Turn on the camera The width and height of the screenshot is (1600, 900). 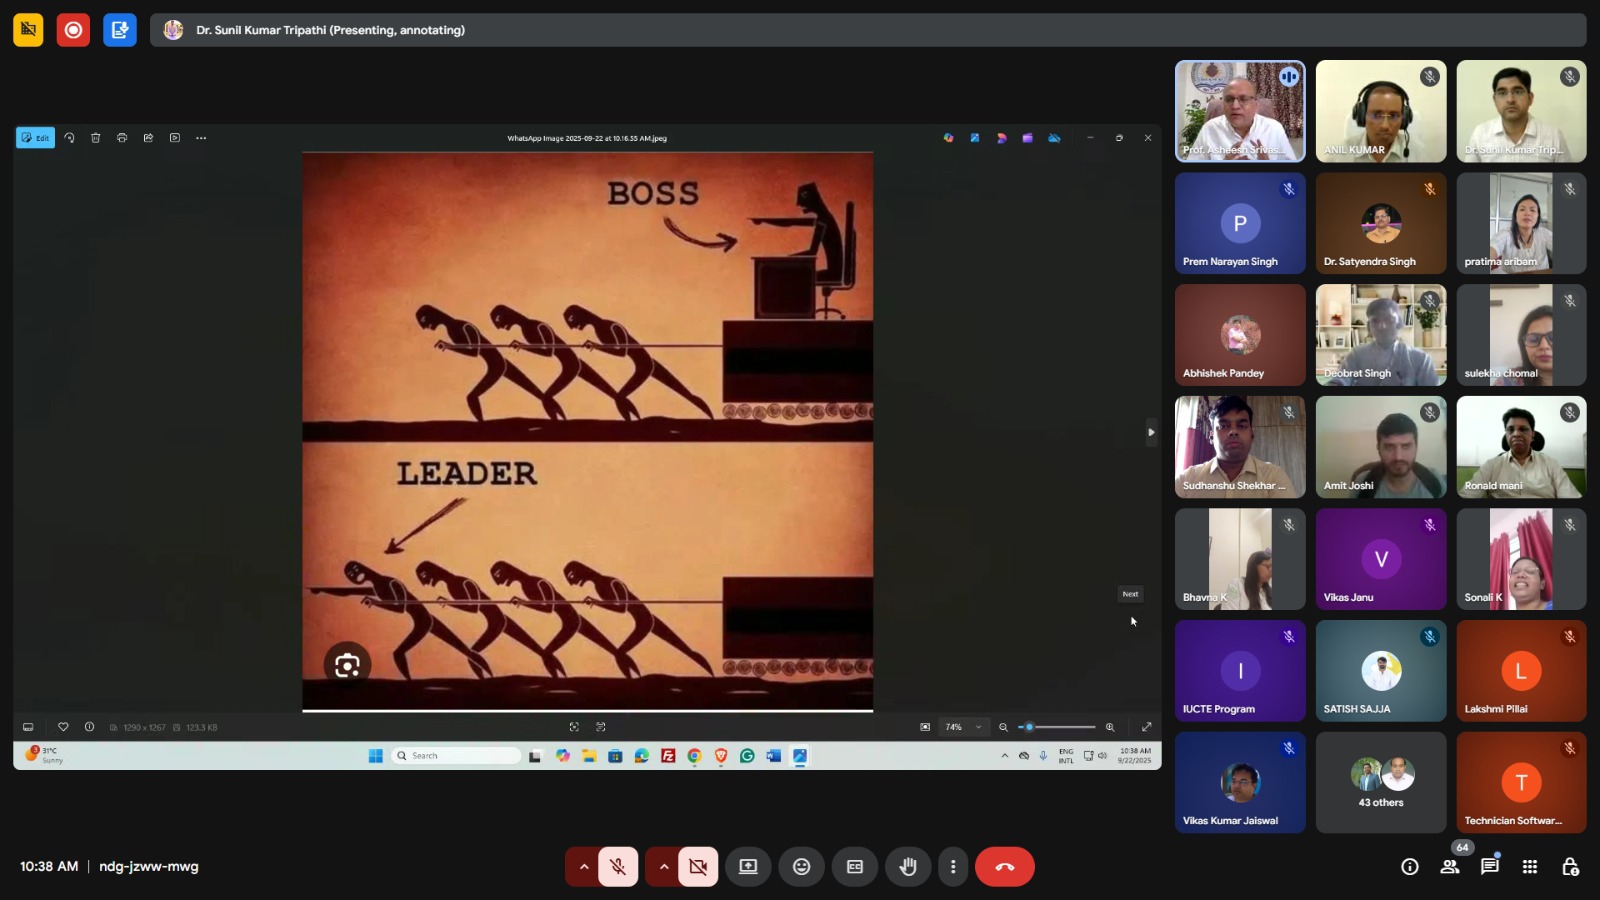point(698,867)
